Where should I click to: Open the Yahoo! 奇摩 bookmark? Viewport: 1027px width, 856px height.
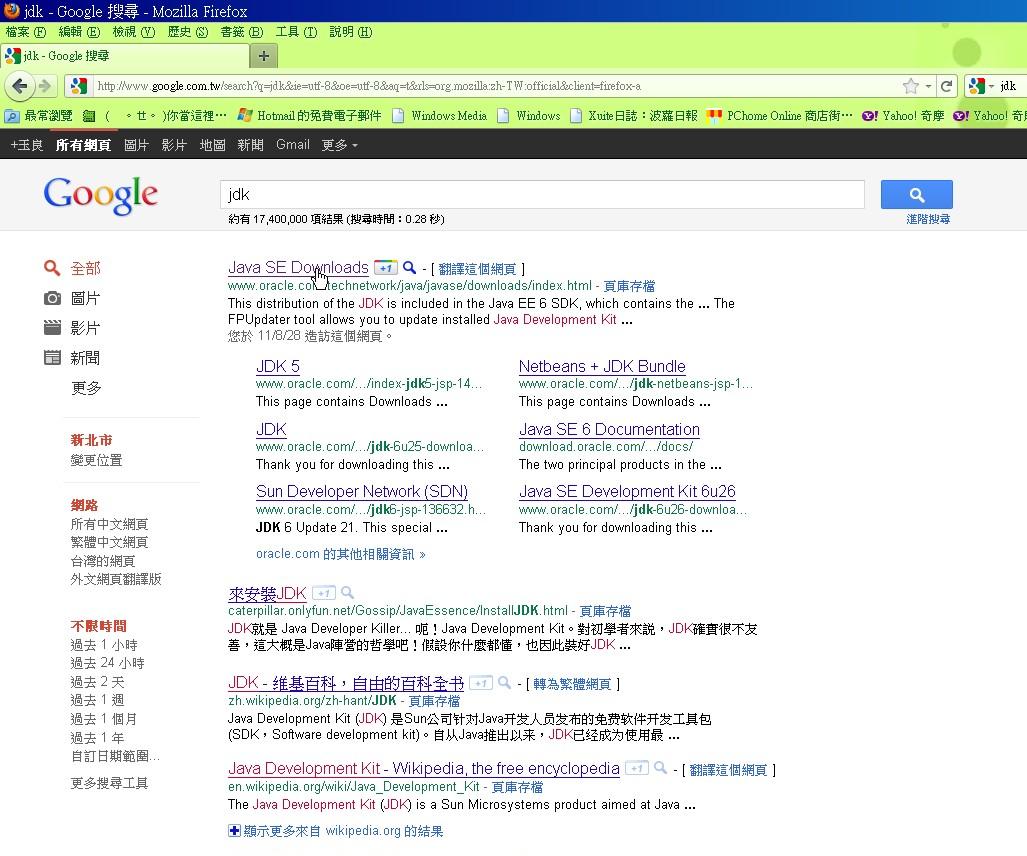coord(903,116)
